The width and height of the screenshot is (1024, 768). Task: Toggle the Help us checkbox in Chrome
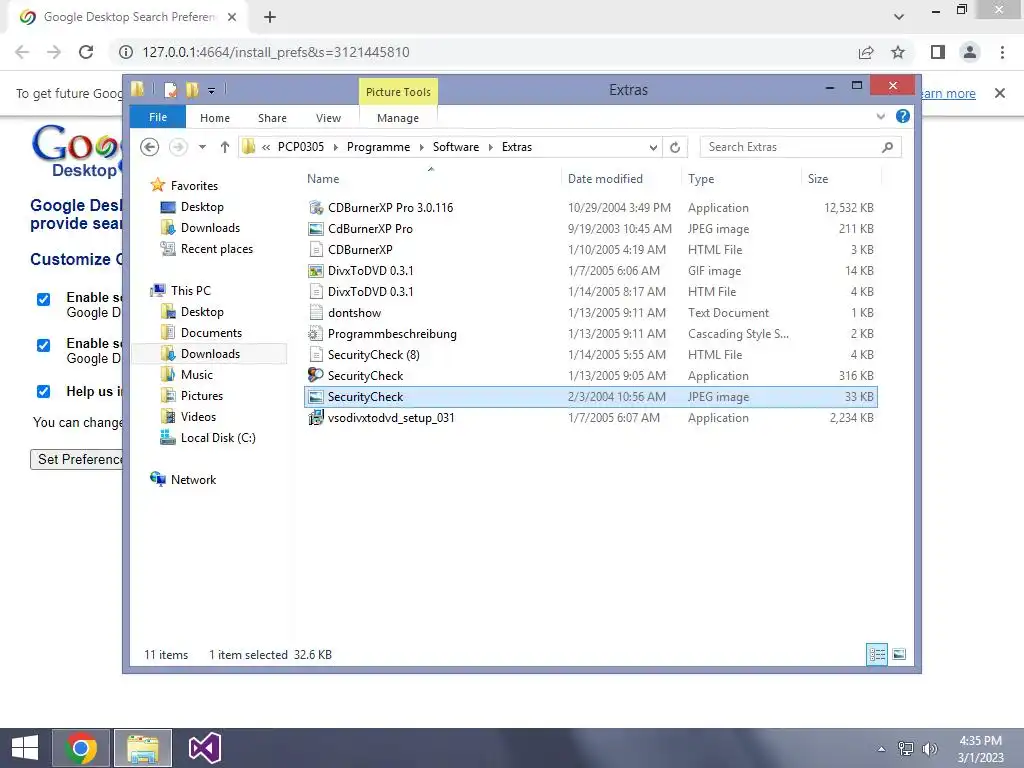[x=43, y=392]
